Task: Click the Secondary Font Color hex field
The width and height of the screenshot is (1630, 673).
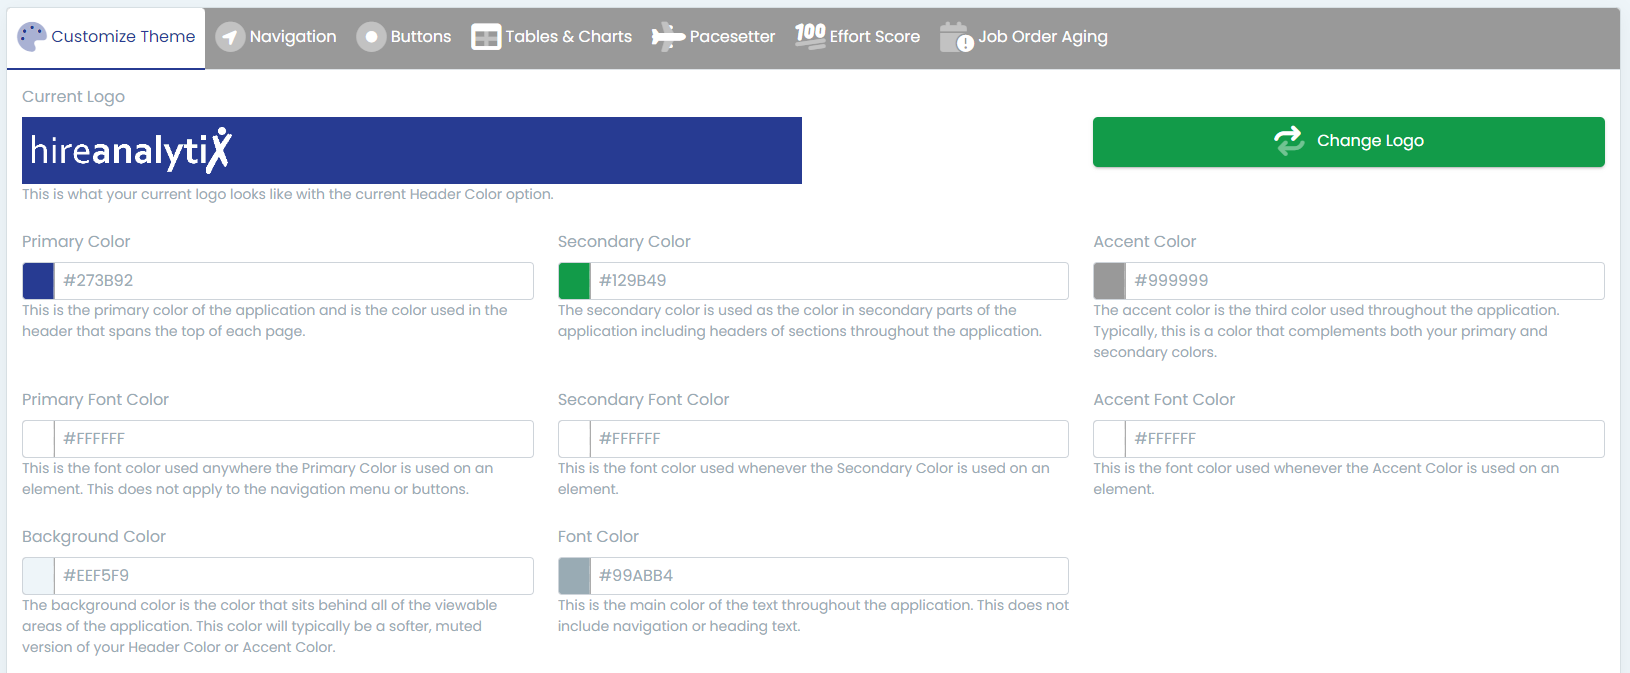Action: tap(829, 439)
